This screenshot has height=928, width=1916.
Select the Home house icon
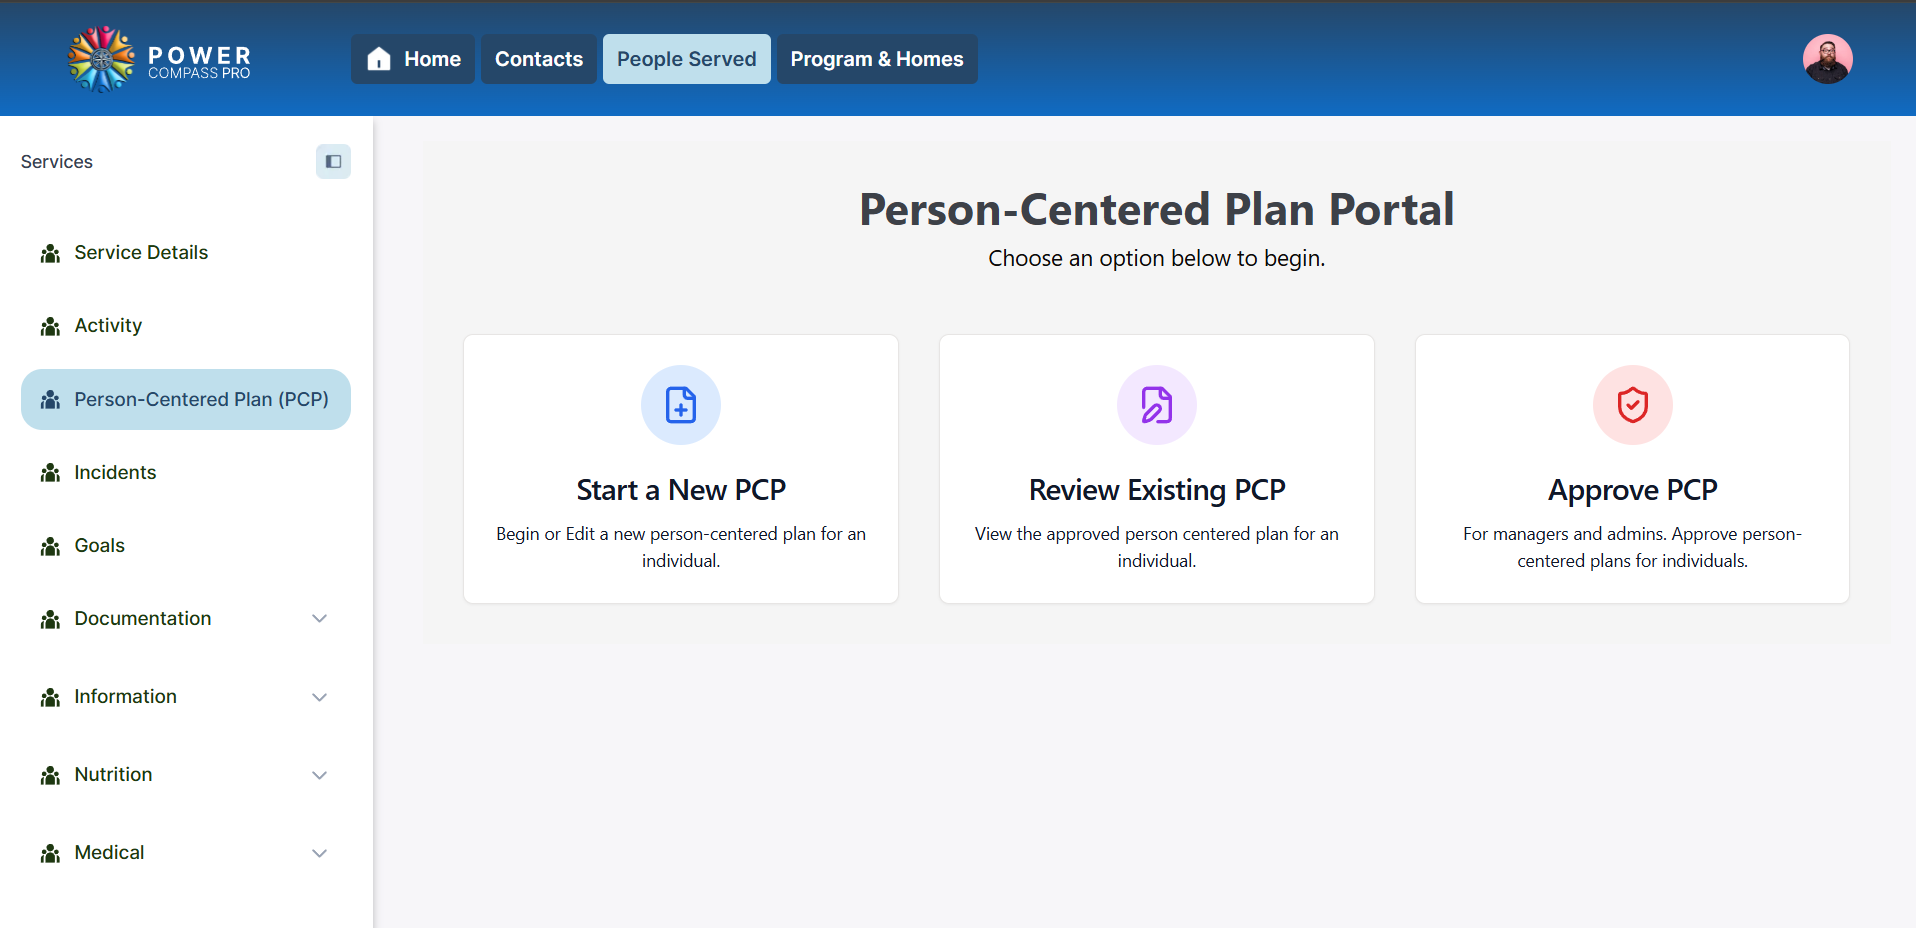click(x=378, y=59)
